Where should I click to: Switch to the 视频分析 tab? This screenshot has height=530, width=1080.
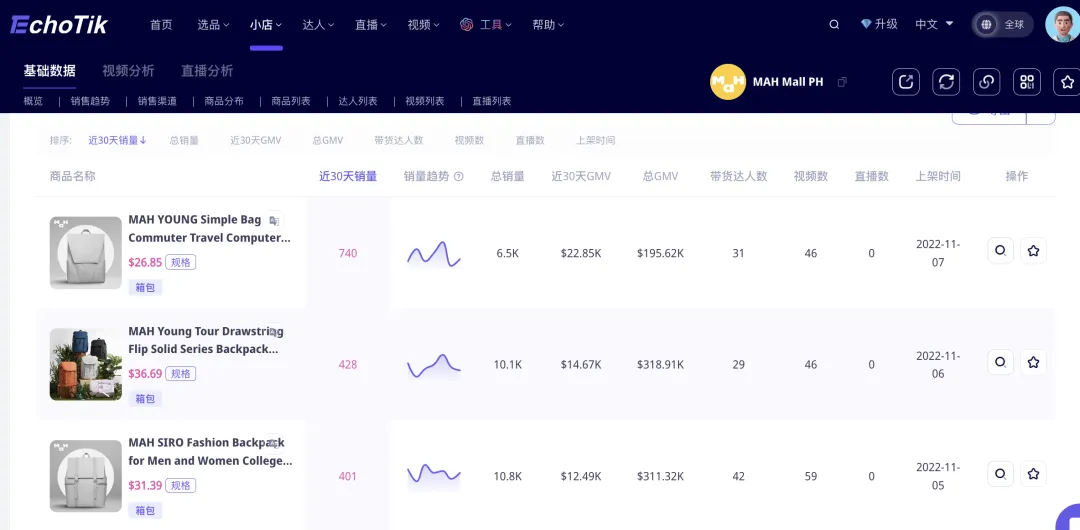click(x=128, y=70)
